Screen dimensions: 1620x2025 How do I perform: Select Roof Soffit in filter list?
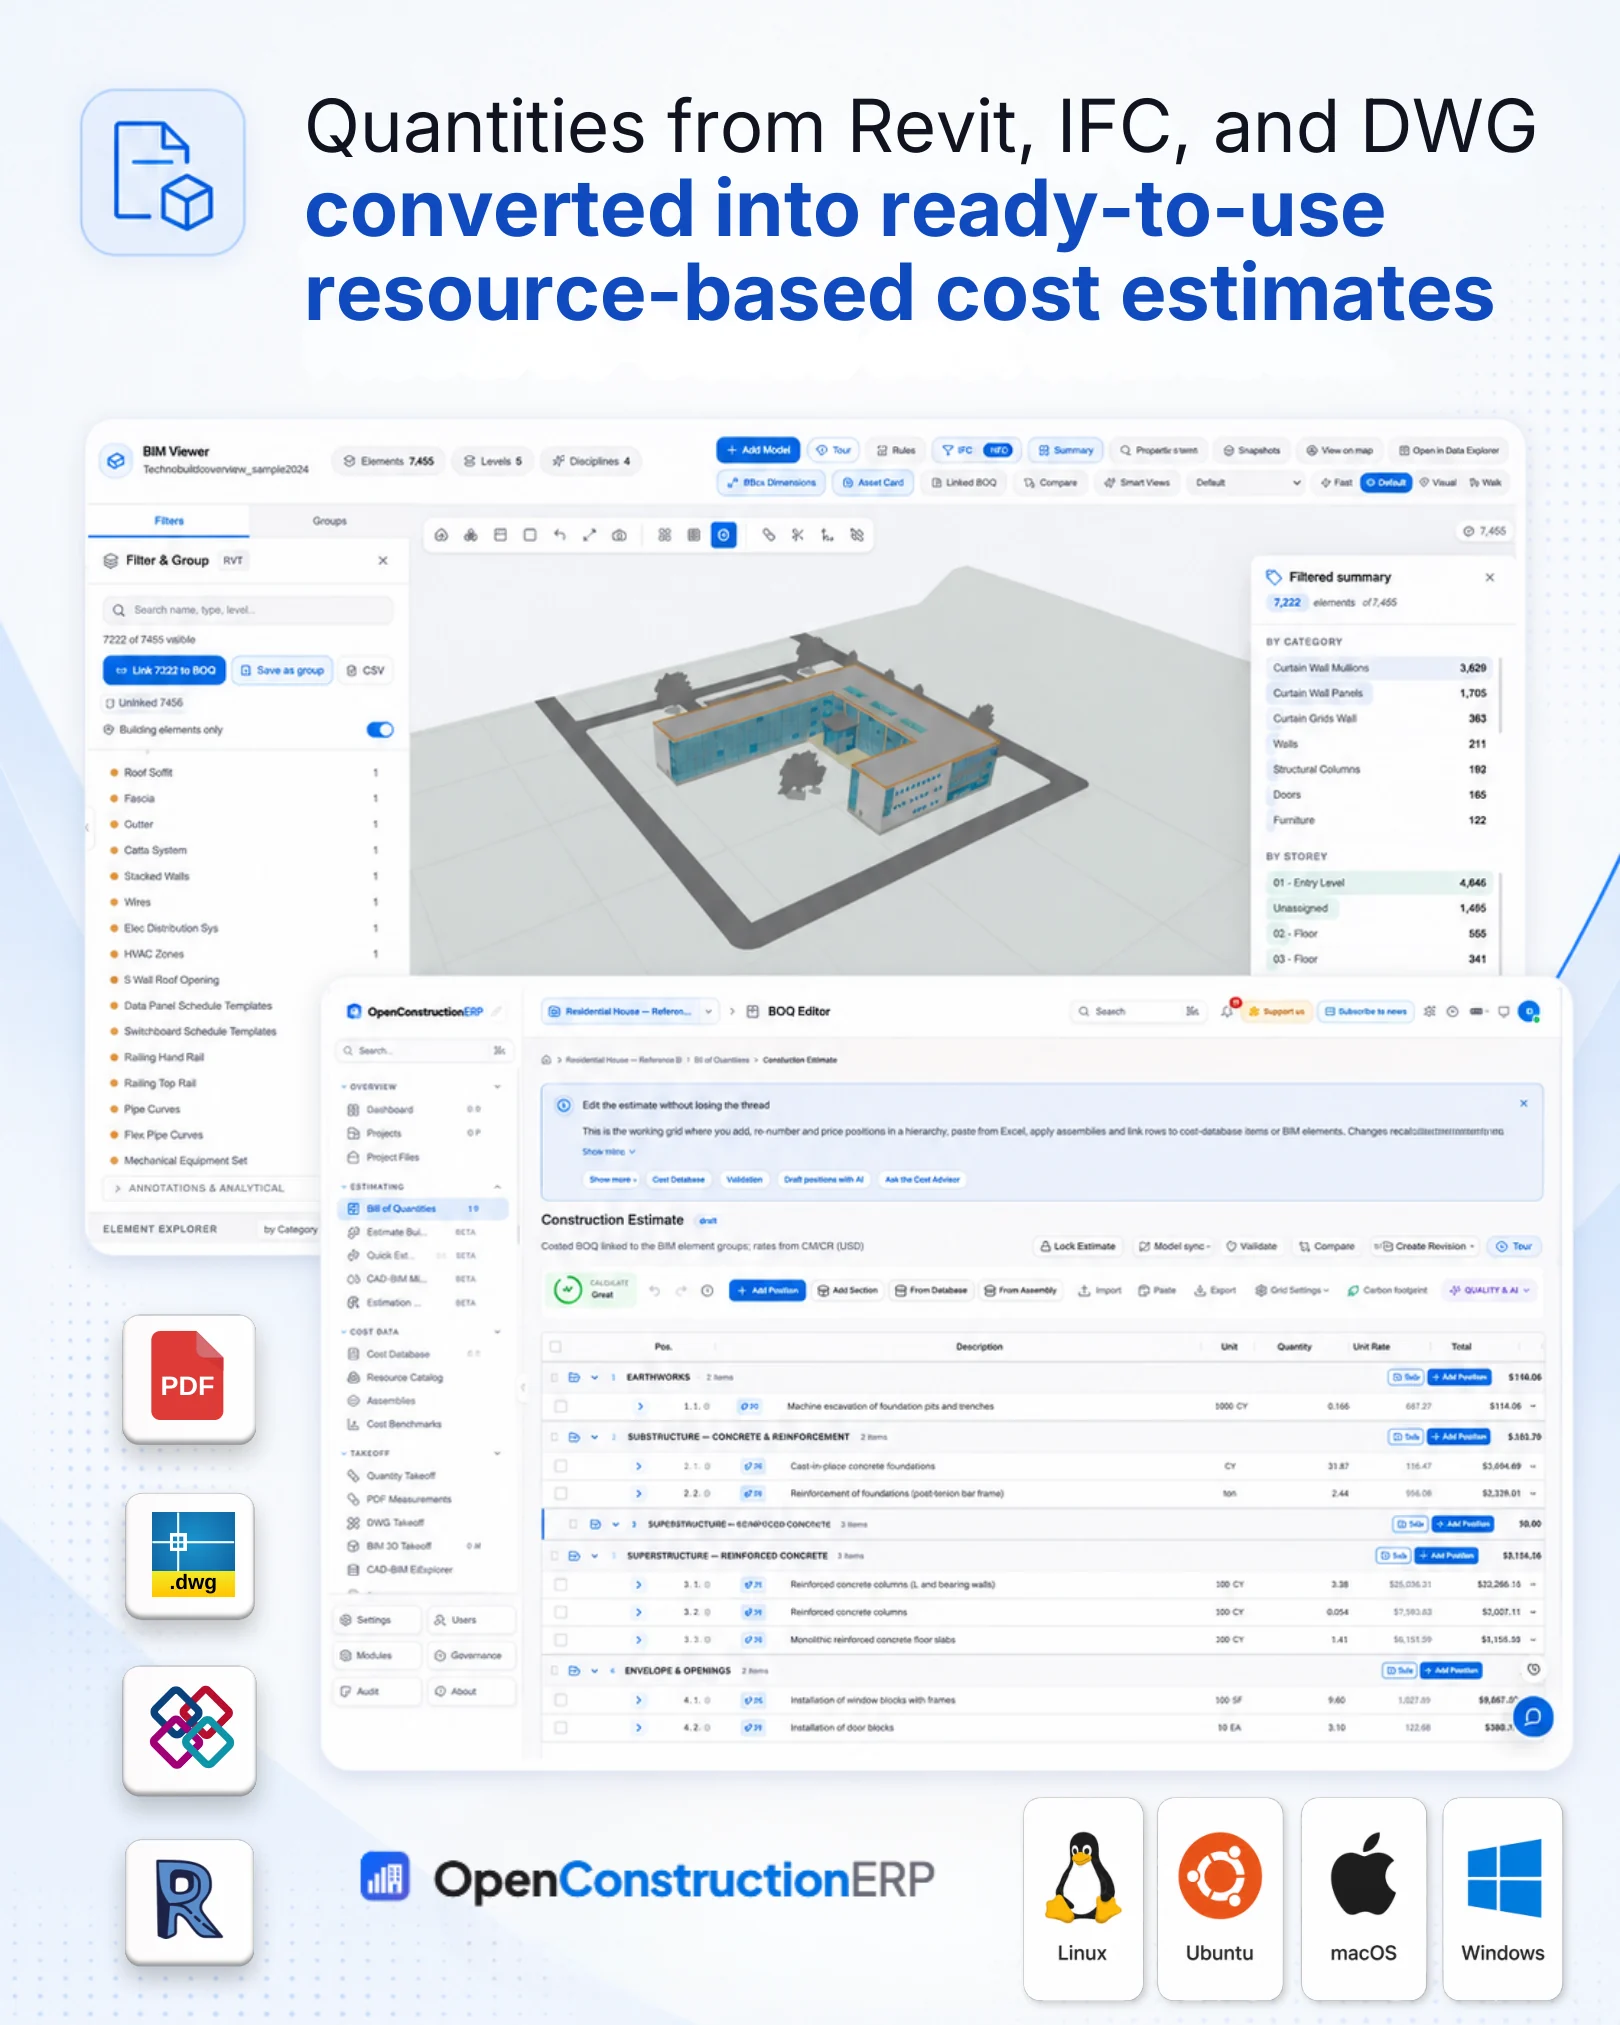click(x=244, y=772)
